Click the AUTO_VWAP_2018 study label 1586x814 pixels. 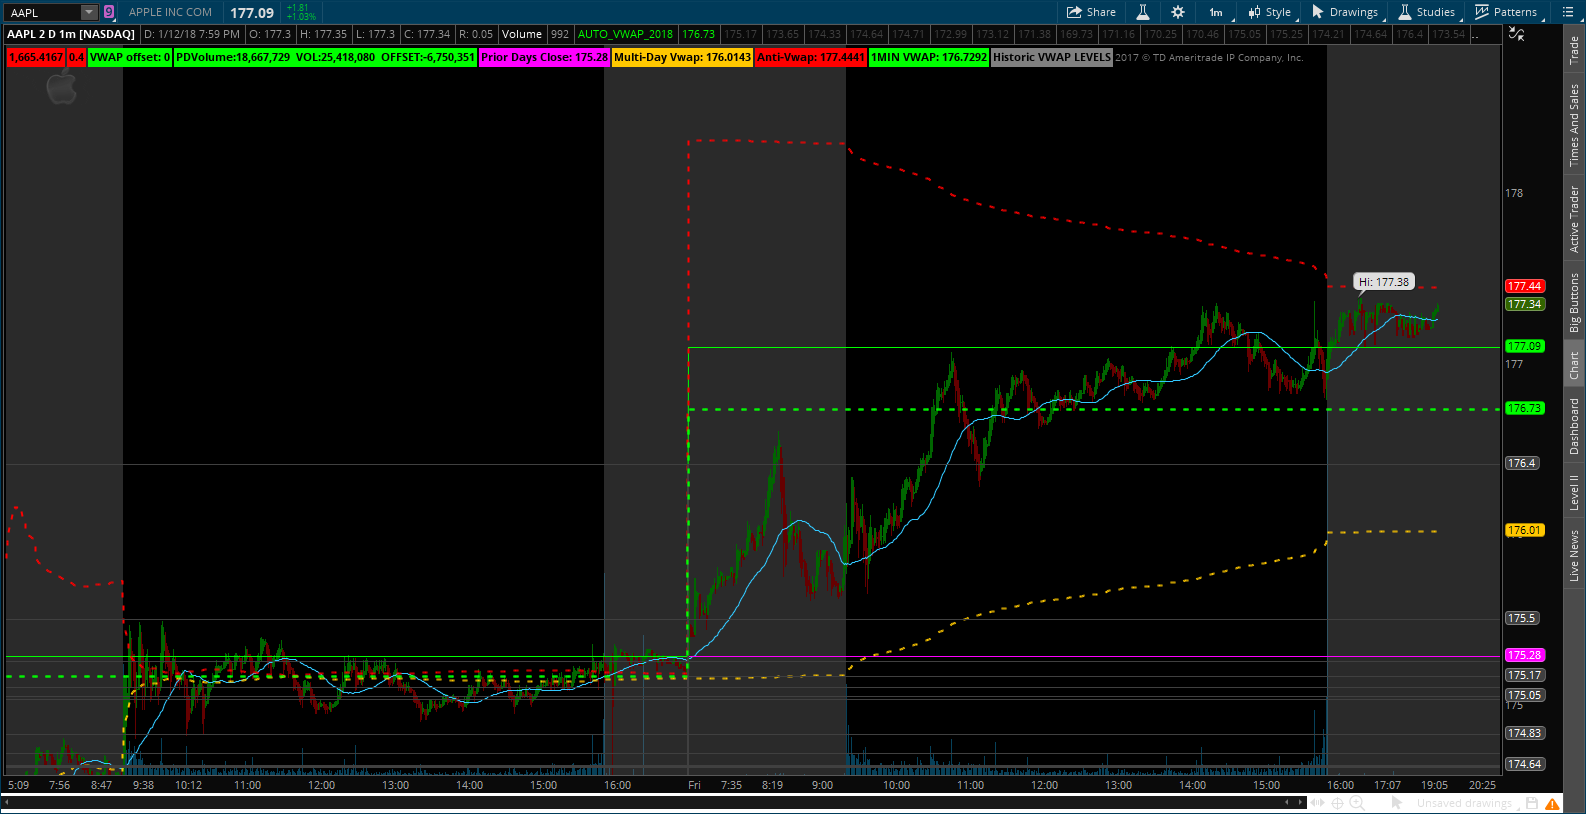pos(626,34)
